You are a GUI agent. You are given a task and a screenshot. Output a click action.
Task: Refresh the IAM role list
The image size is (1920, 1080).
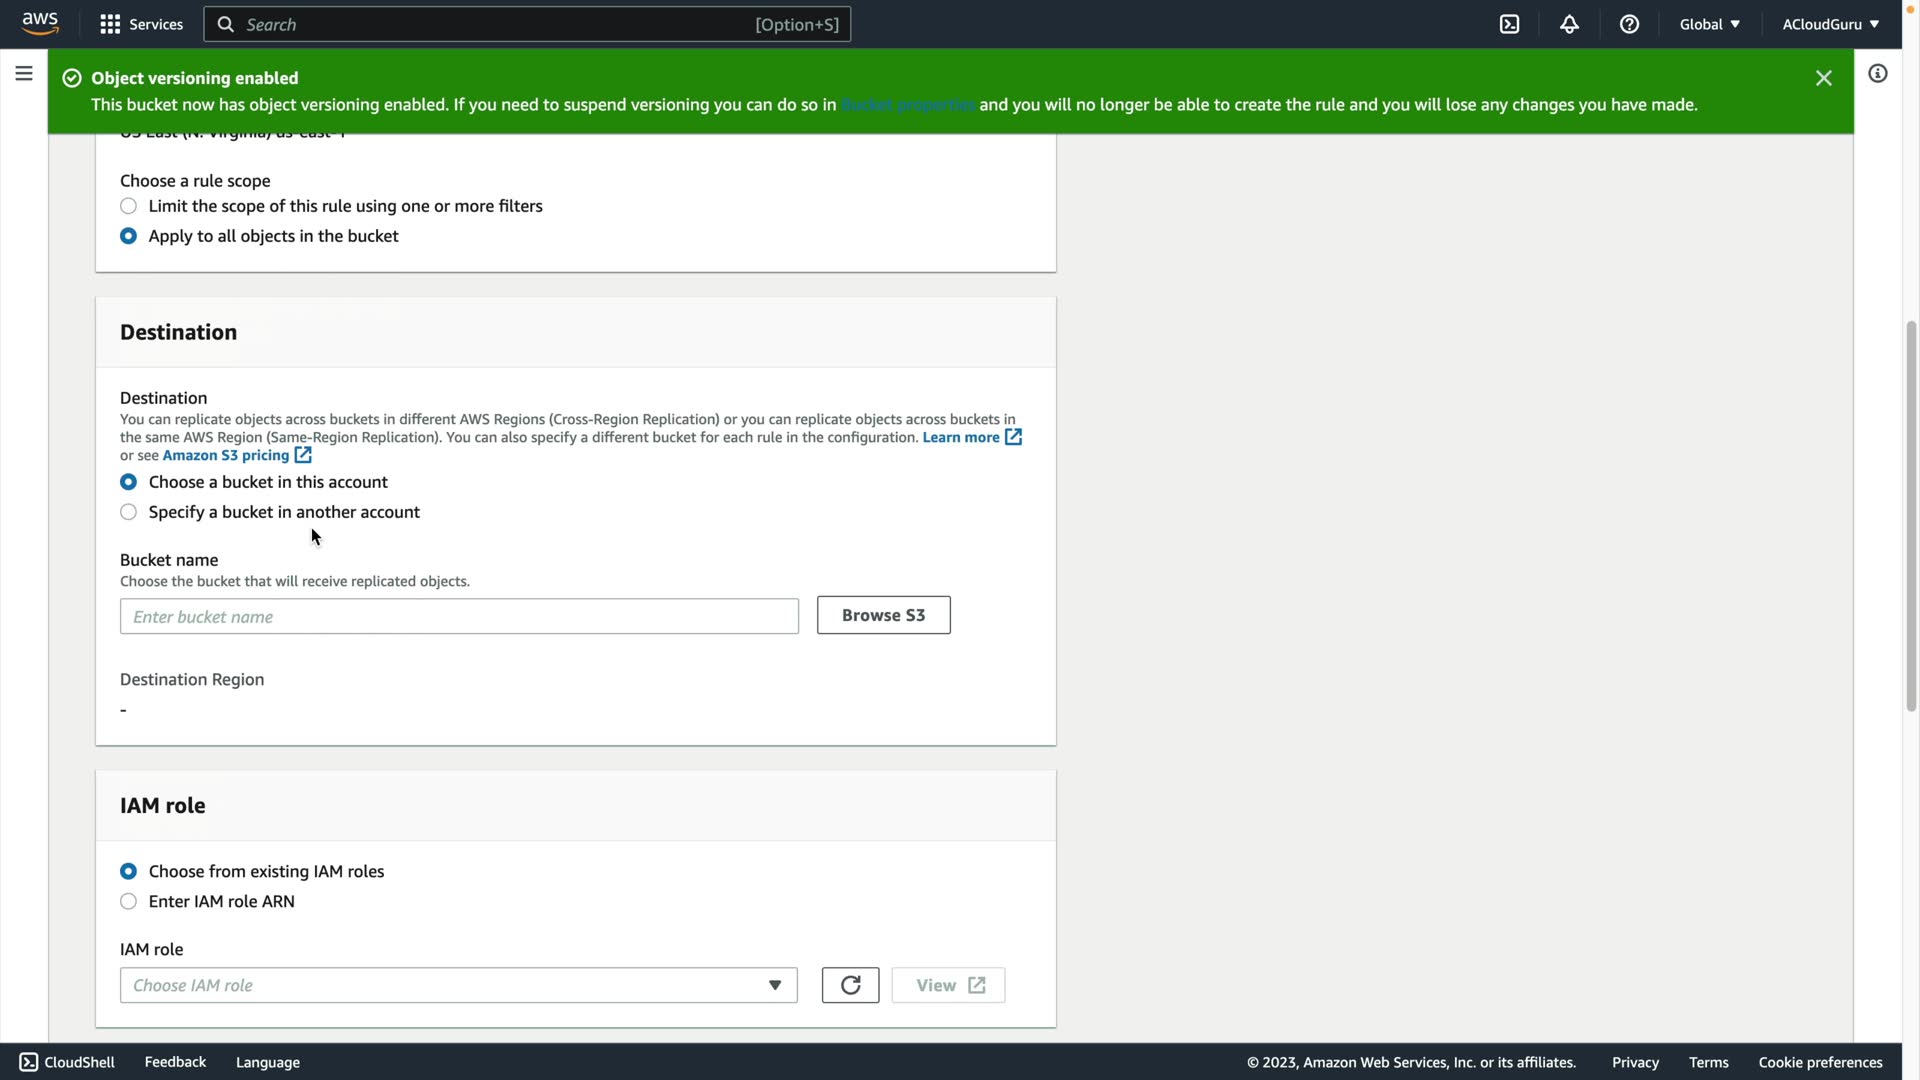(850, 985)
